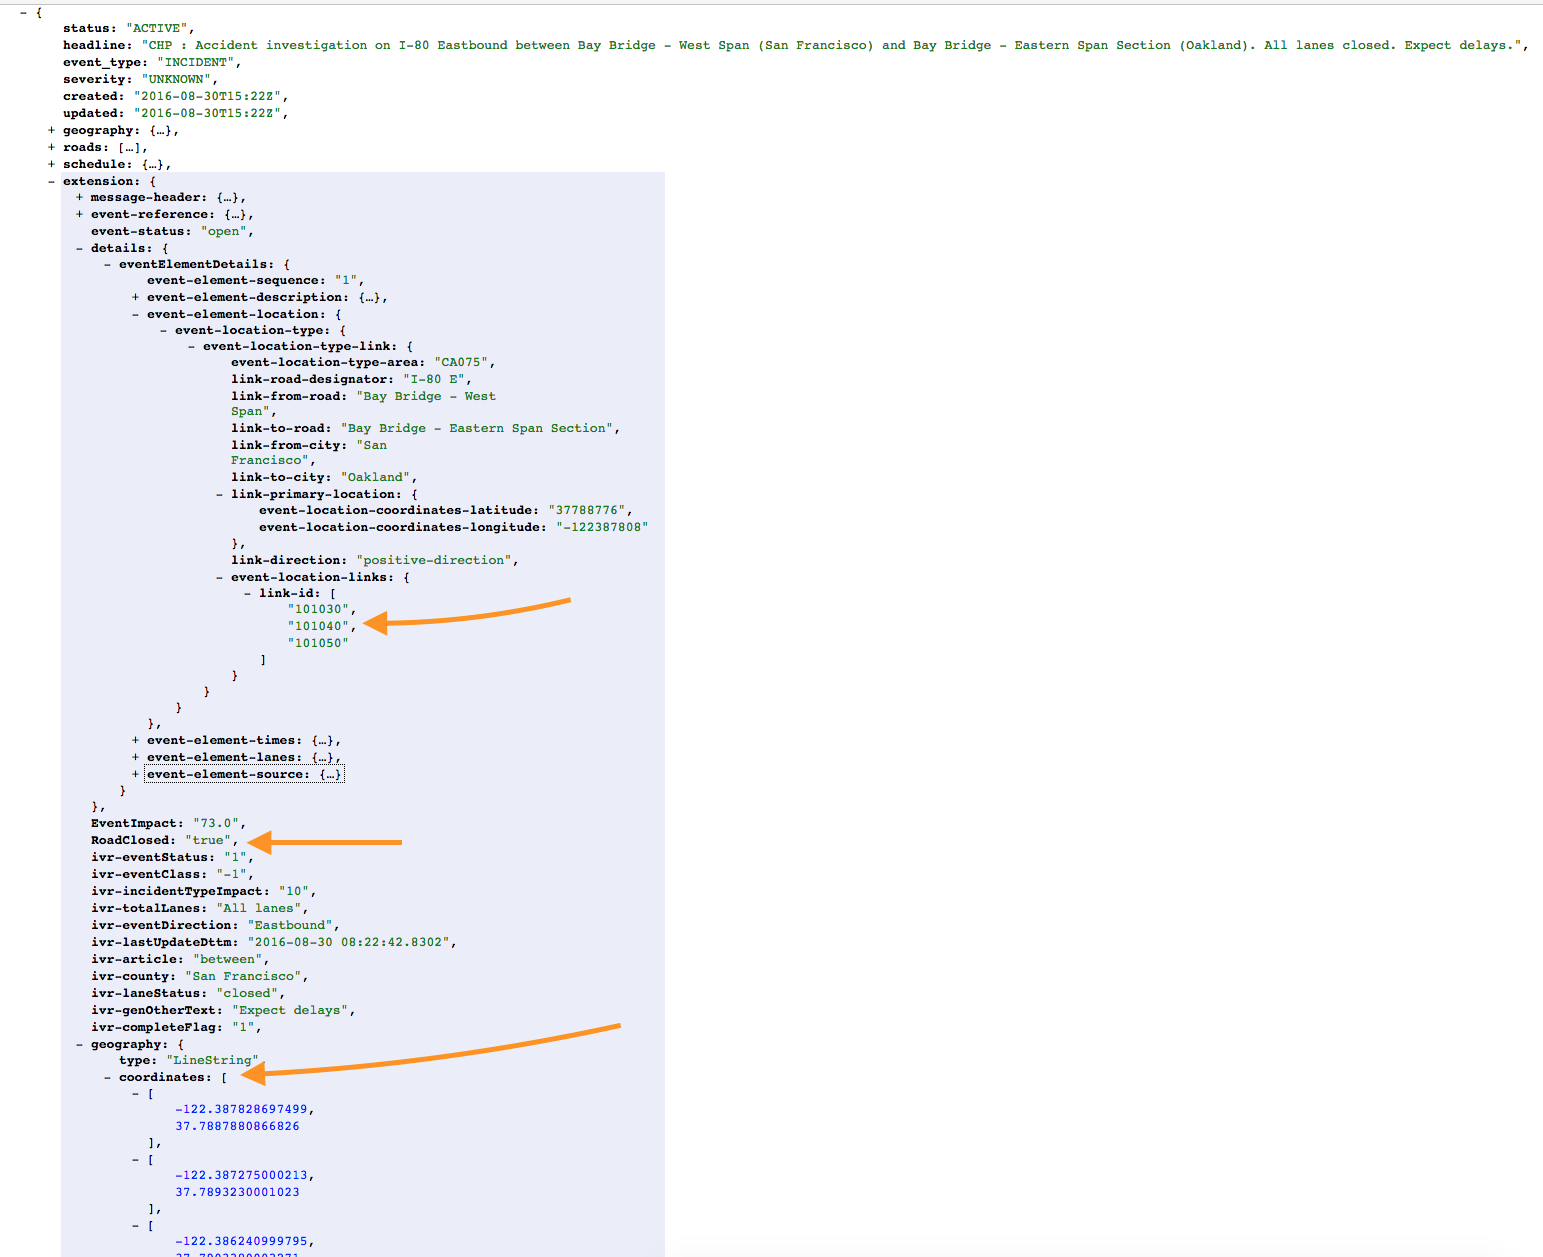
Task: Select ivr-article value "between"
Action: tap(227, 960)
